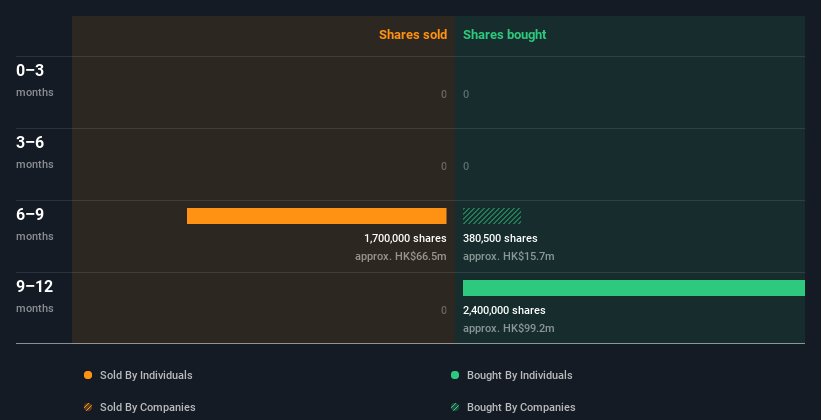The width and height of the screenshot is (821, 420).
Task: Click the approx. HK$66.5m value
Action: click(x=401, y=256)
